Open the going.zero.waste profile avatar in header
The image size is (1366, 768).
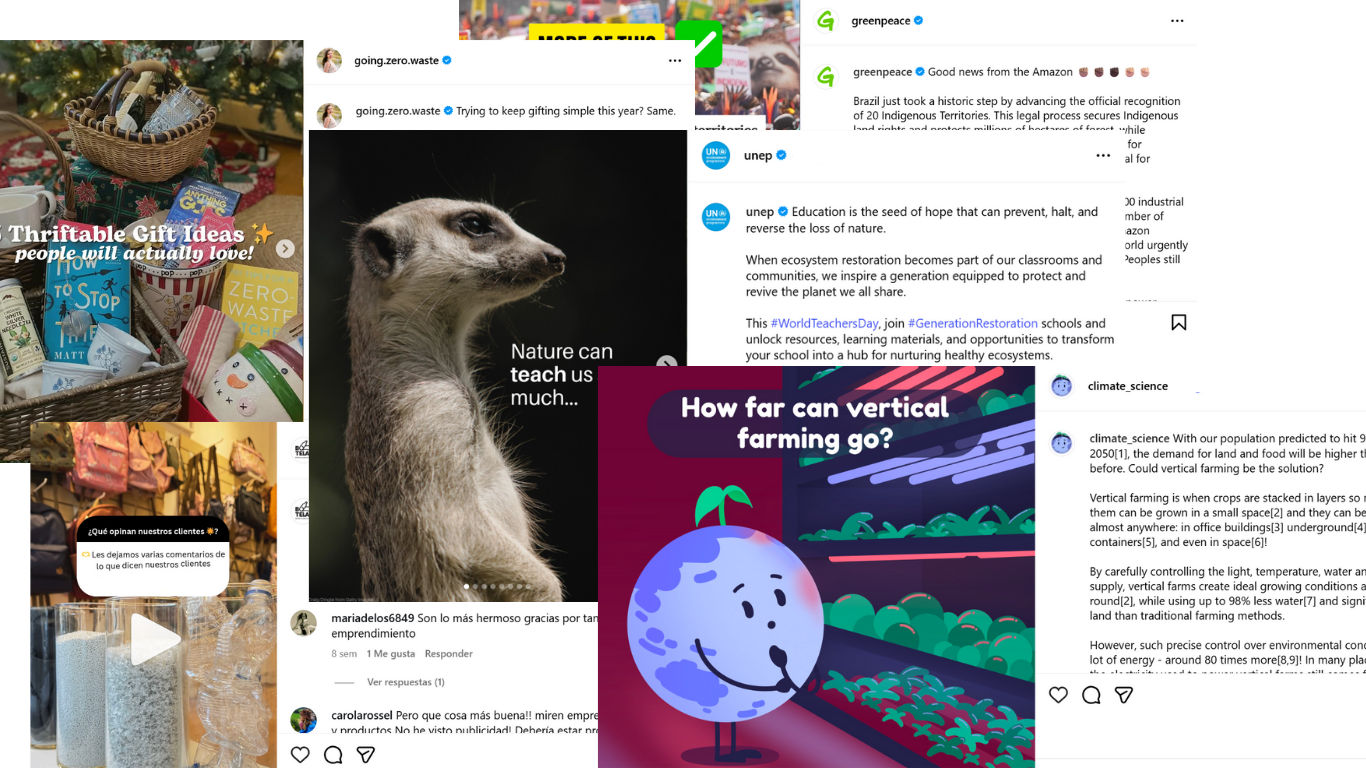(329, 60)
